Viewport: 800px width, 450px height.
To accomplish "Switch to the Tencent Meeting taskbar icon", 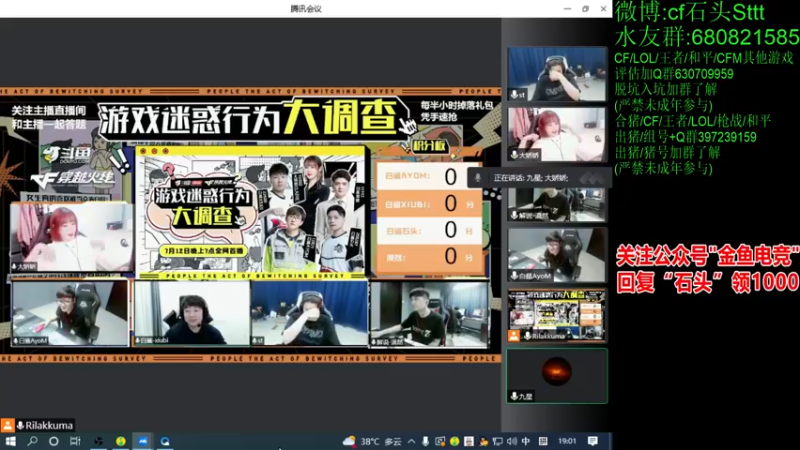I will (x=143, y=441).
